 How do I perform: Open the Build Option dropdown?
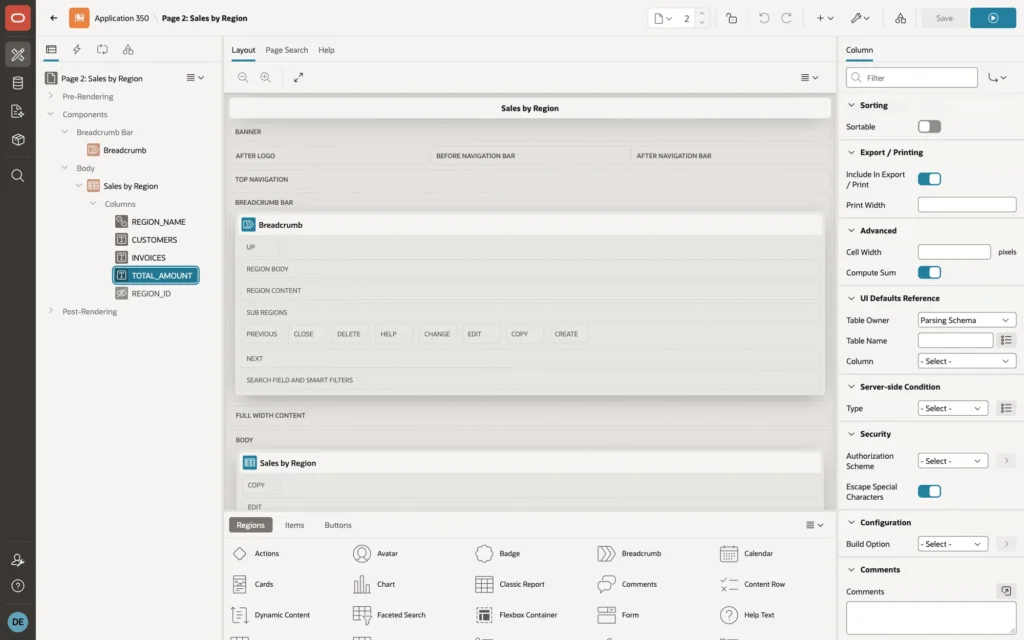(x=952, y=544)
